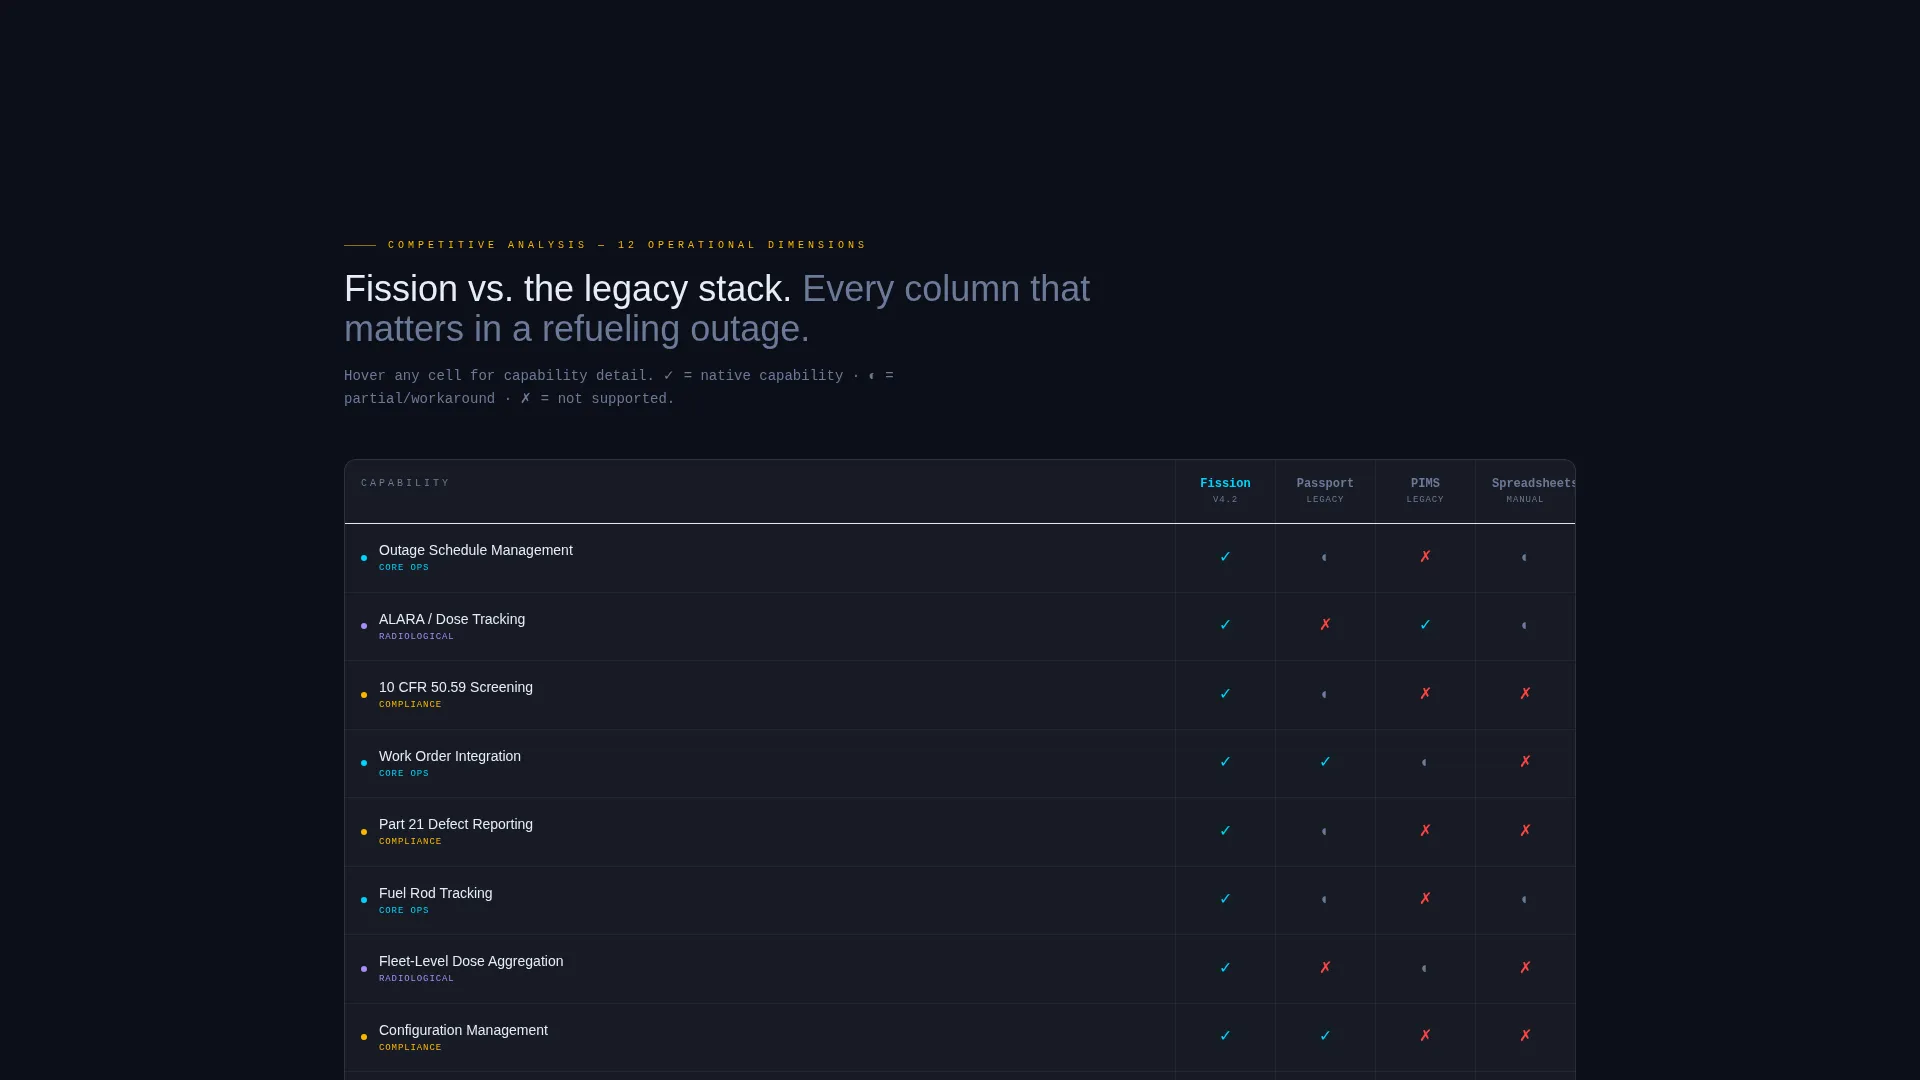Click PIMS red X for Outage Schedule Management
The width and height of the screenshot is (1920, 1080).
[1425, 557]
